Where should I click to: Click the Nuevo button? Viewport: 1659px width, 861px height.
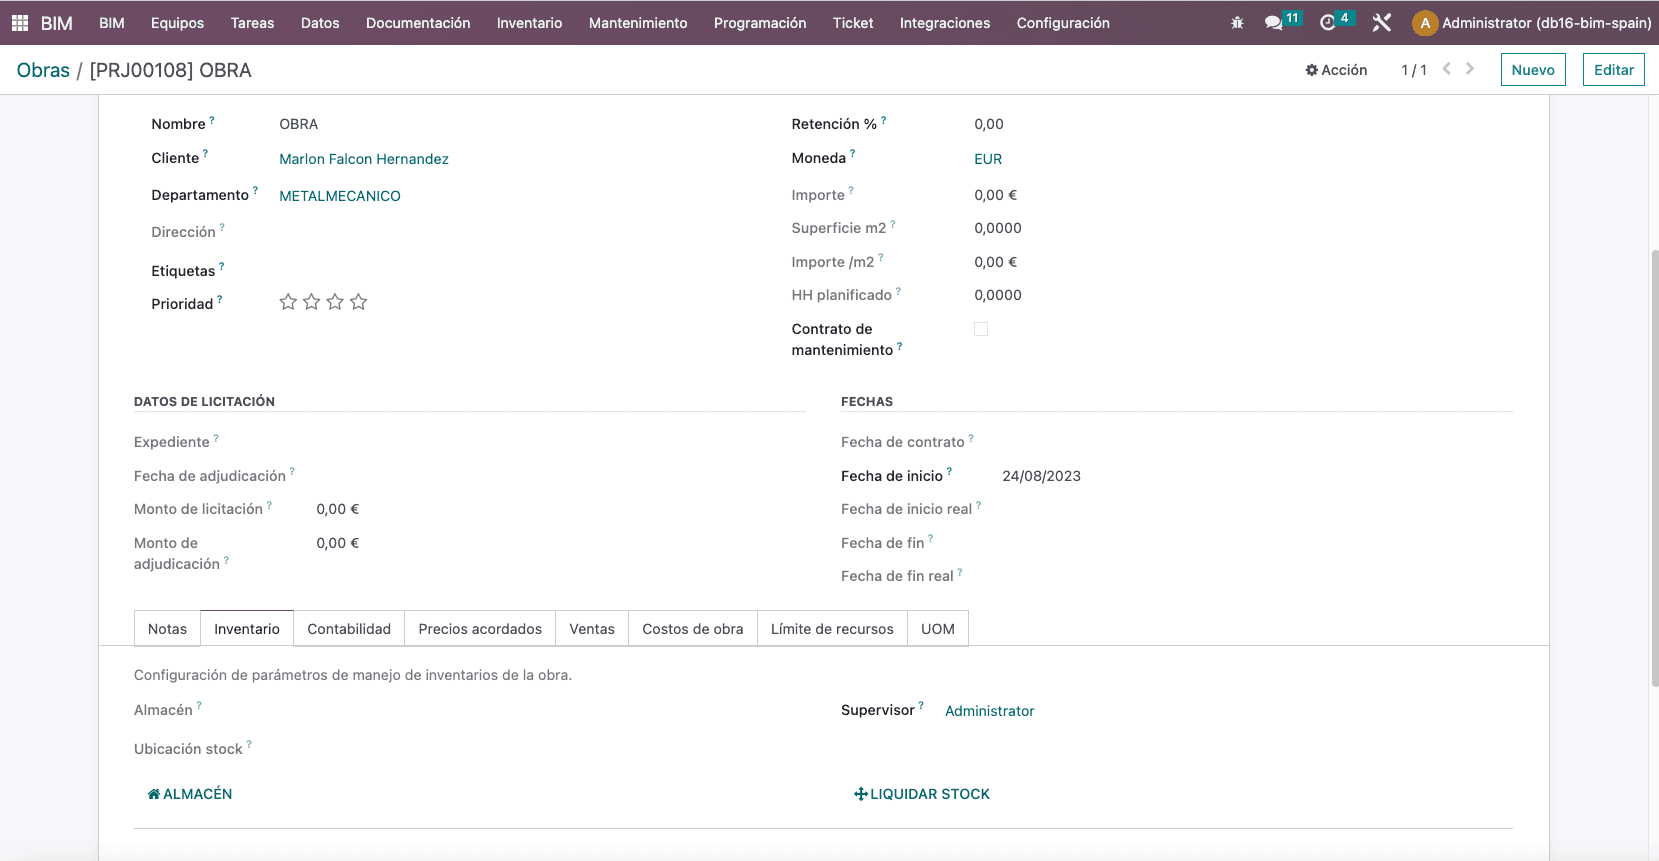click(x=1533, y=70)
